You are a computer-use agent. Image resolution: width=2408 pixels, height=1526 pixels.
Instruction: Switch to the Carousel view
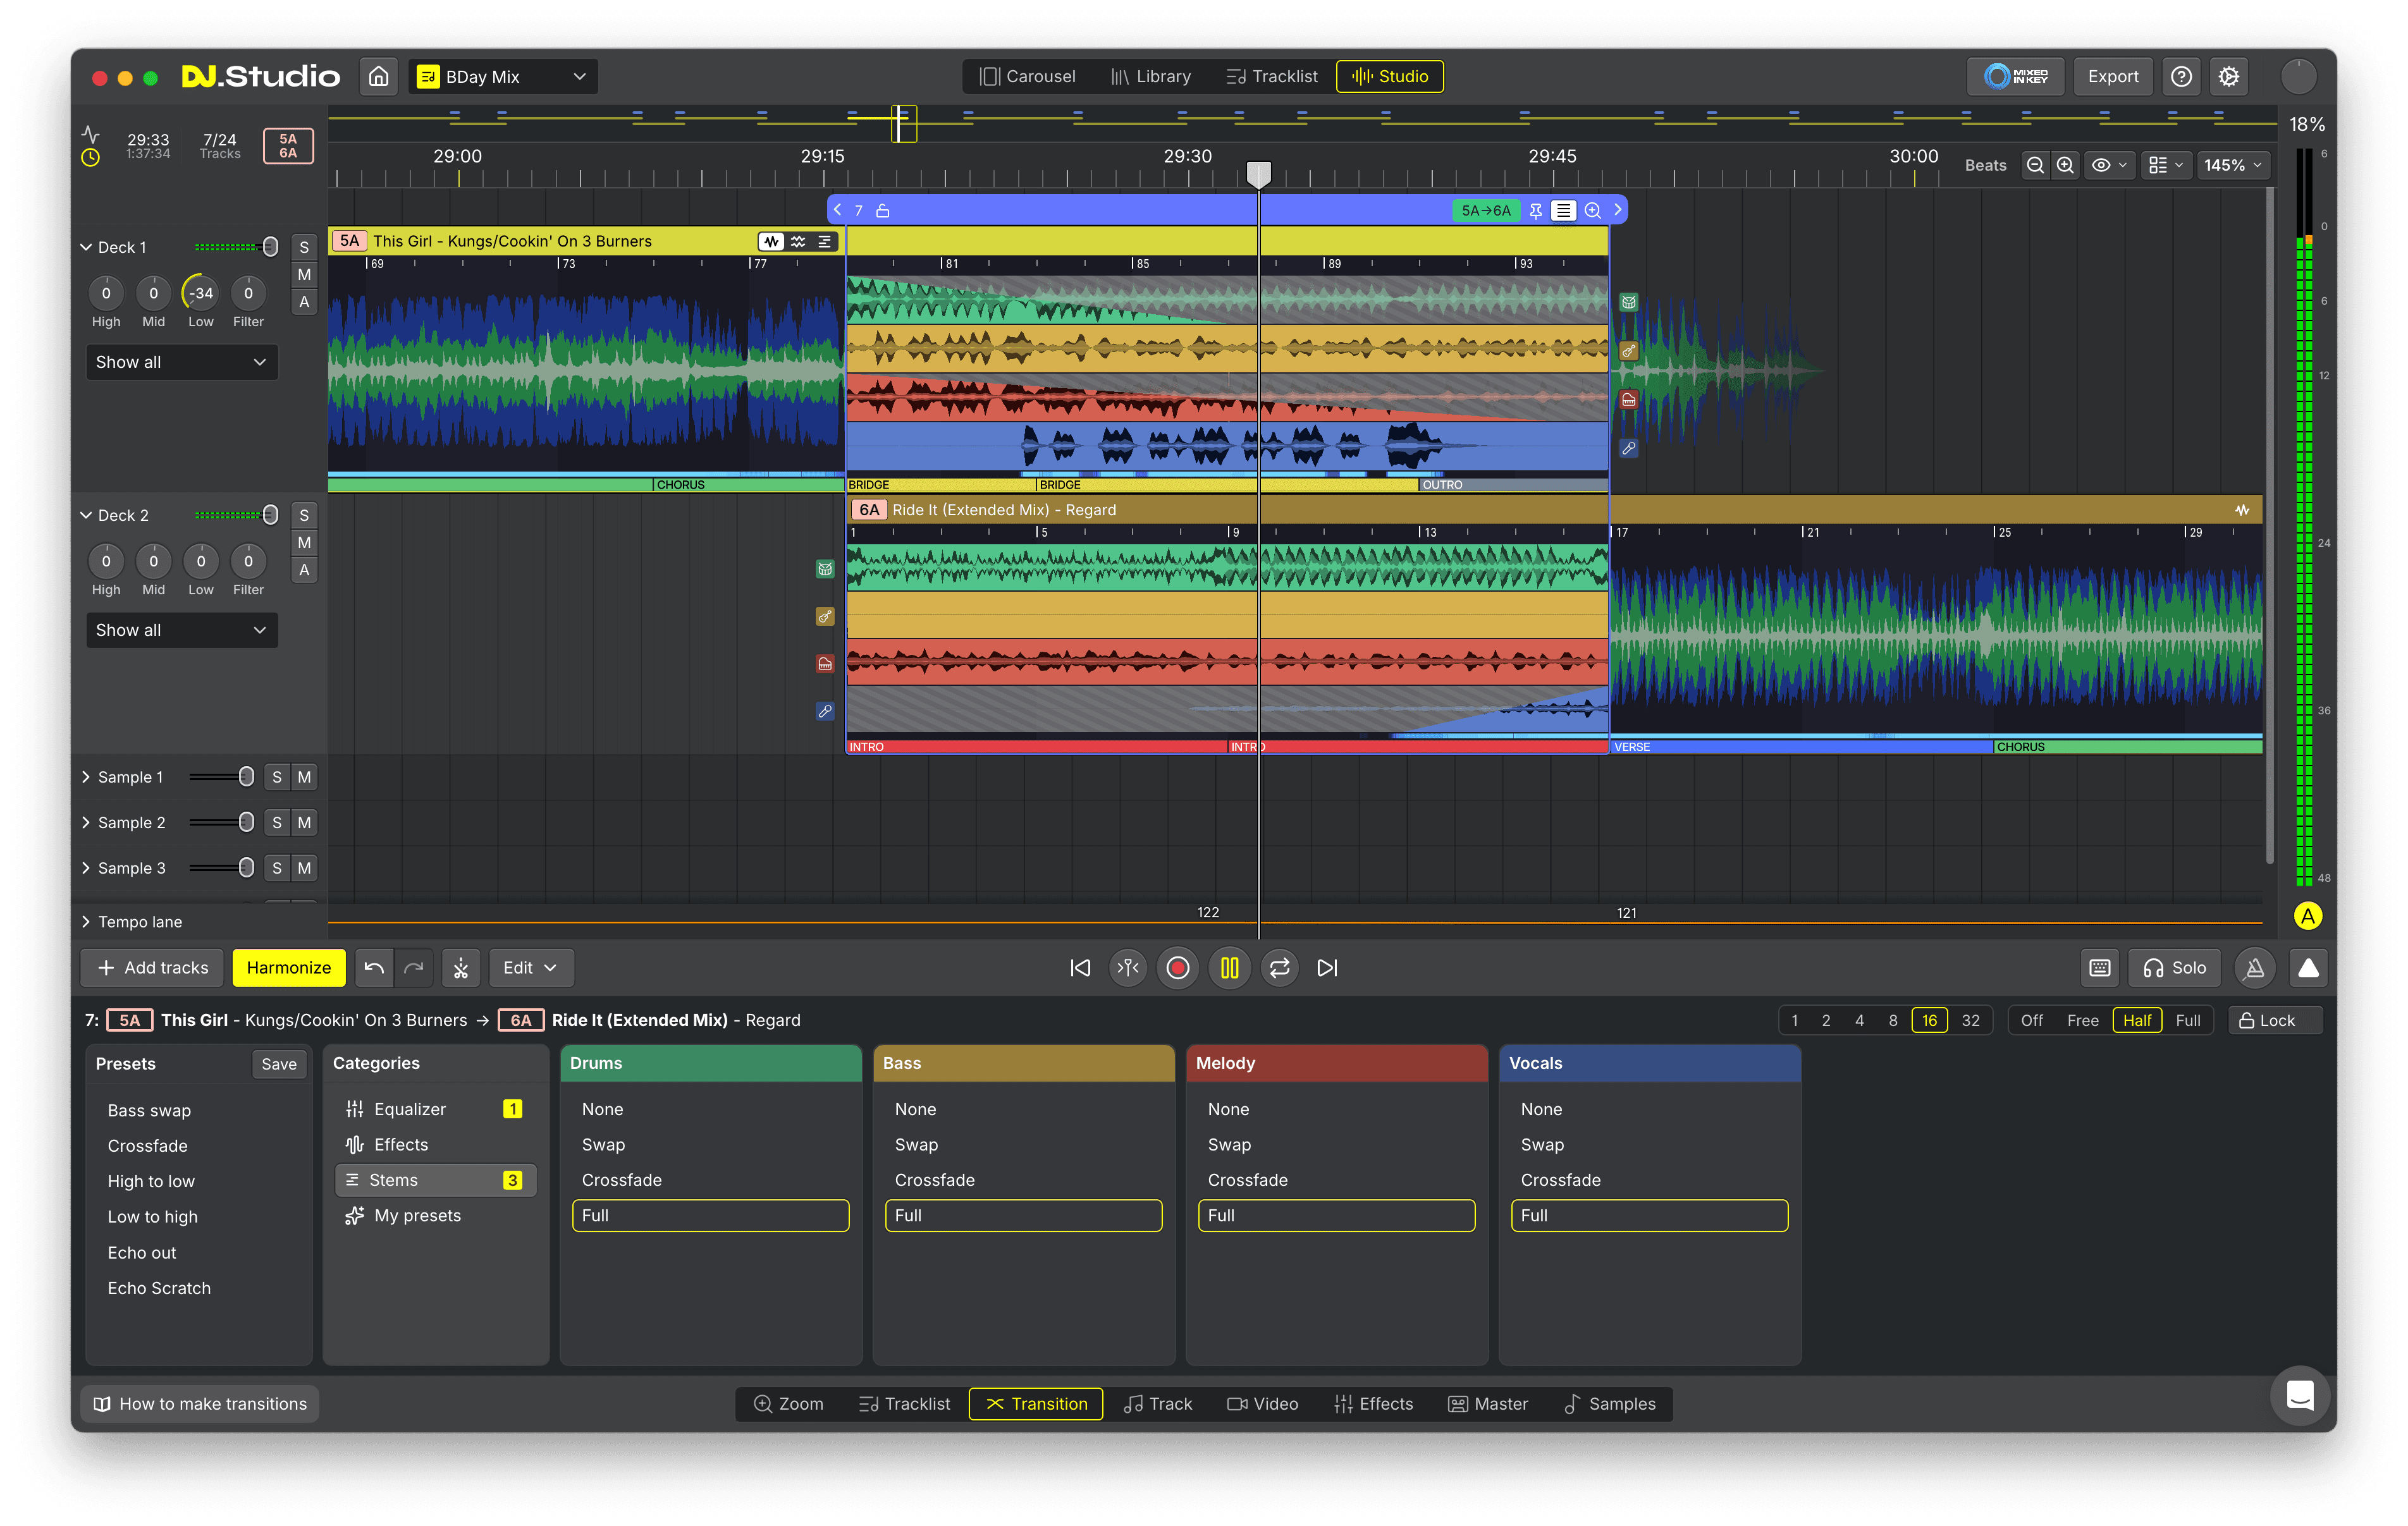pyautogui.click(x=1027, y=76)
